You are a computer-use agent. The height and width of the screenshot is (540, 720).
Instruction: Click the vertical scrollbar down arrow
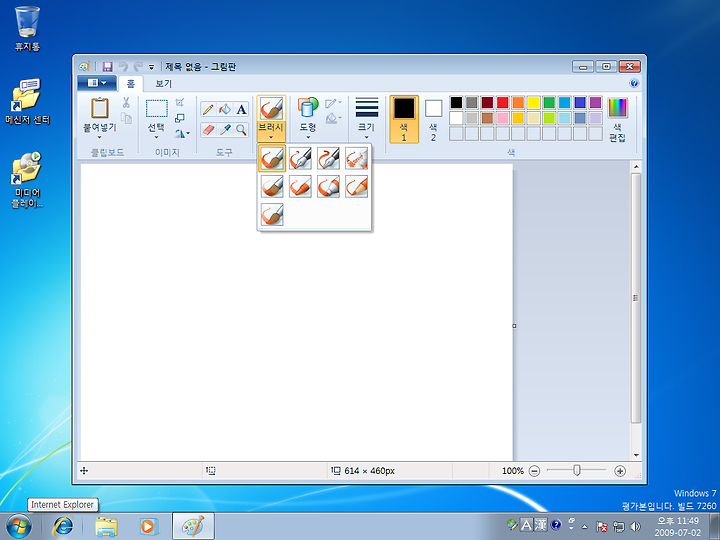(636, 455)
